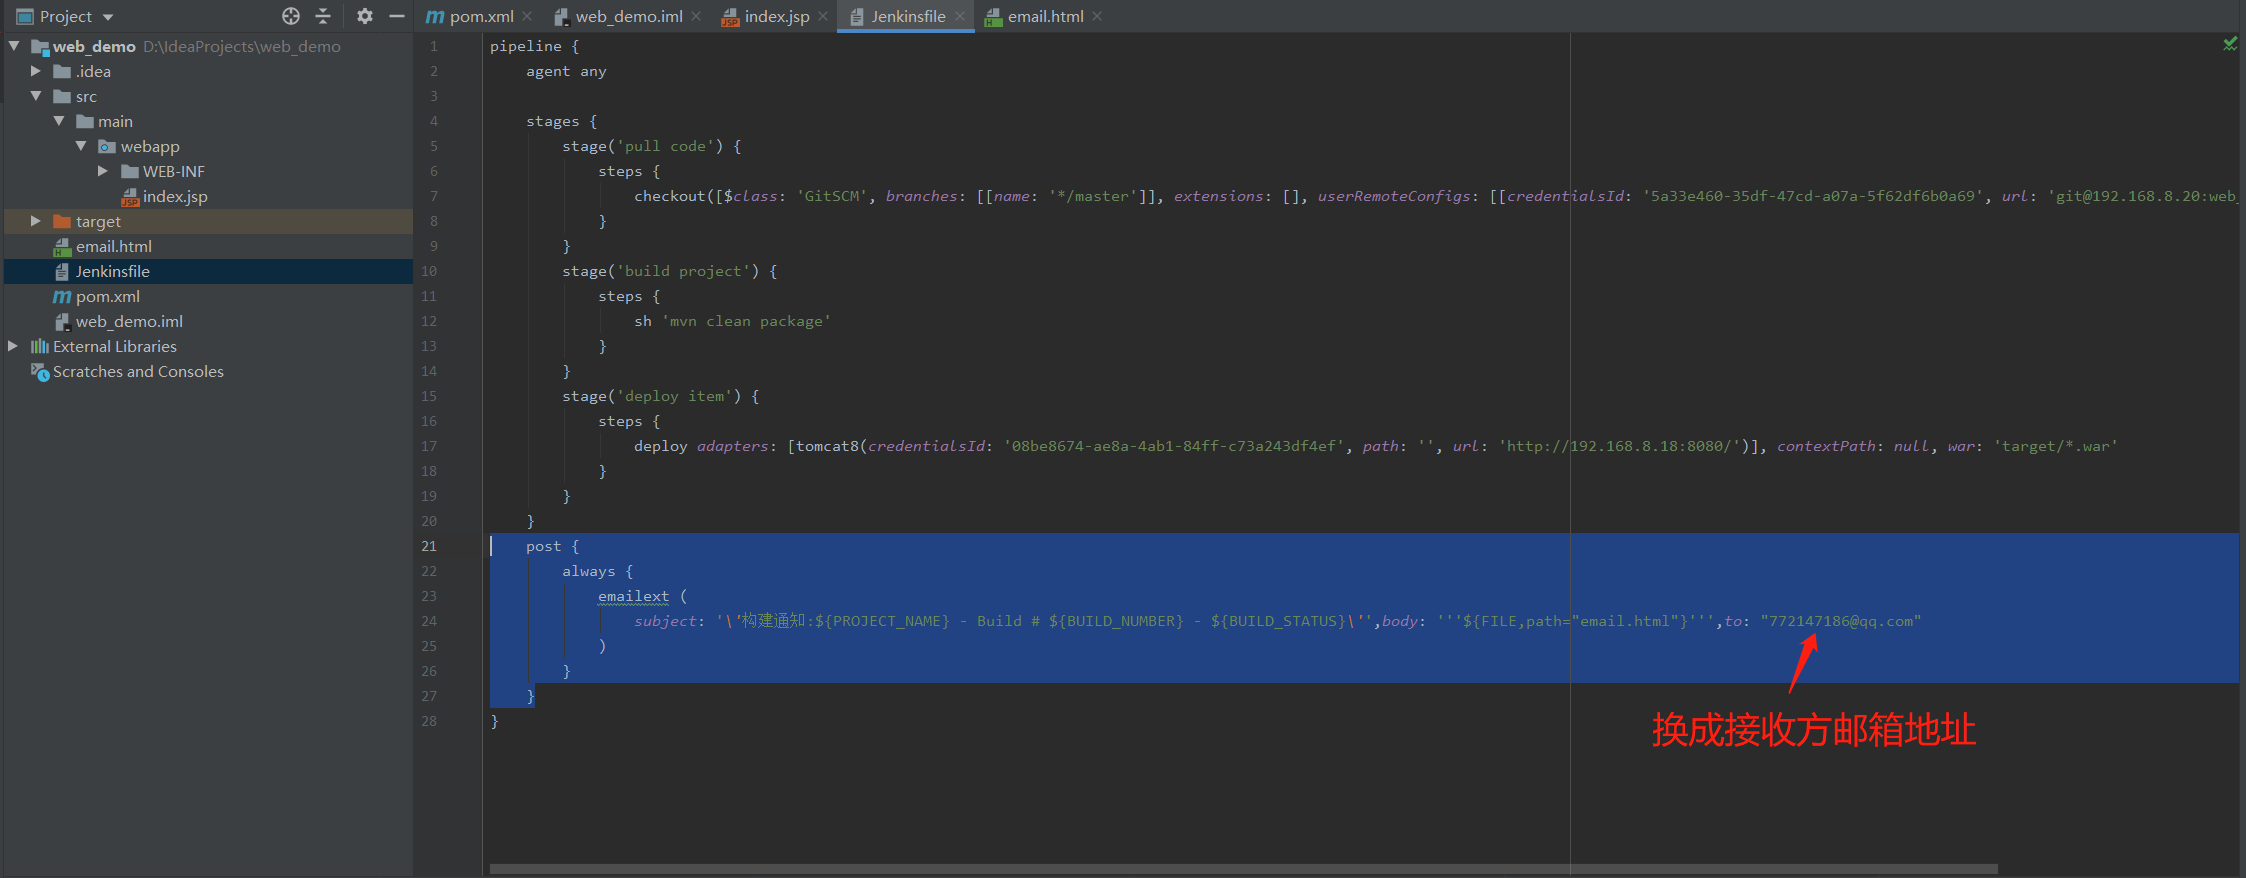Close the email.html tab
The height and width of the screenshot is (878, 2246).
1097,16
